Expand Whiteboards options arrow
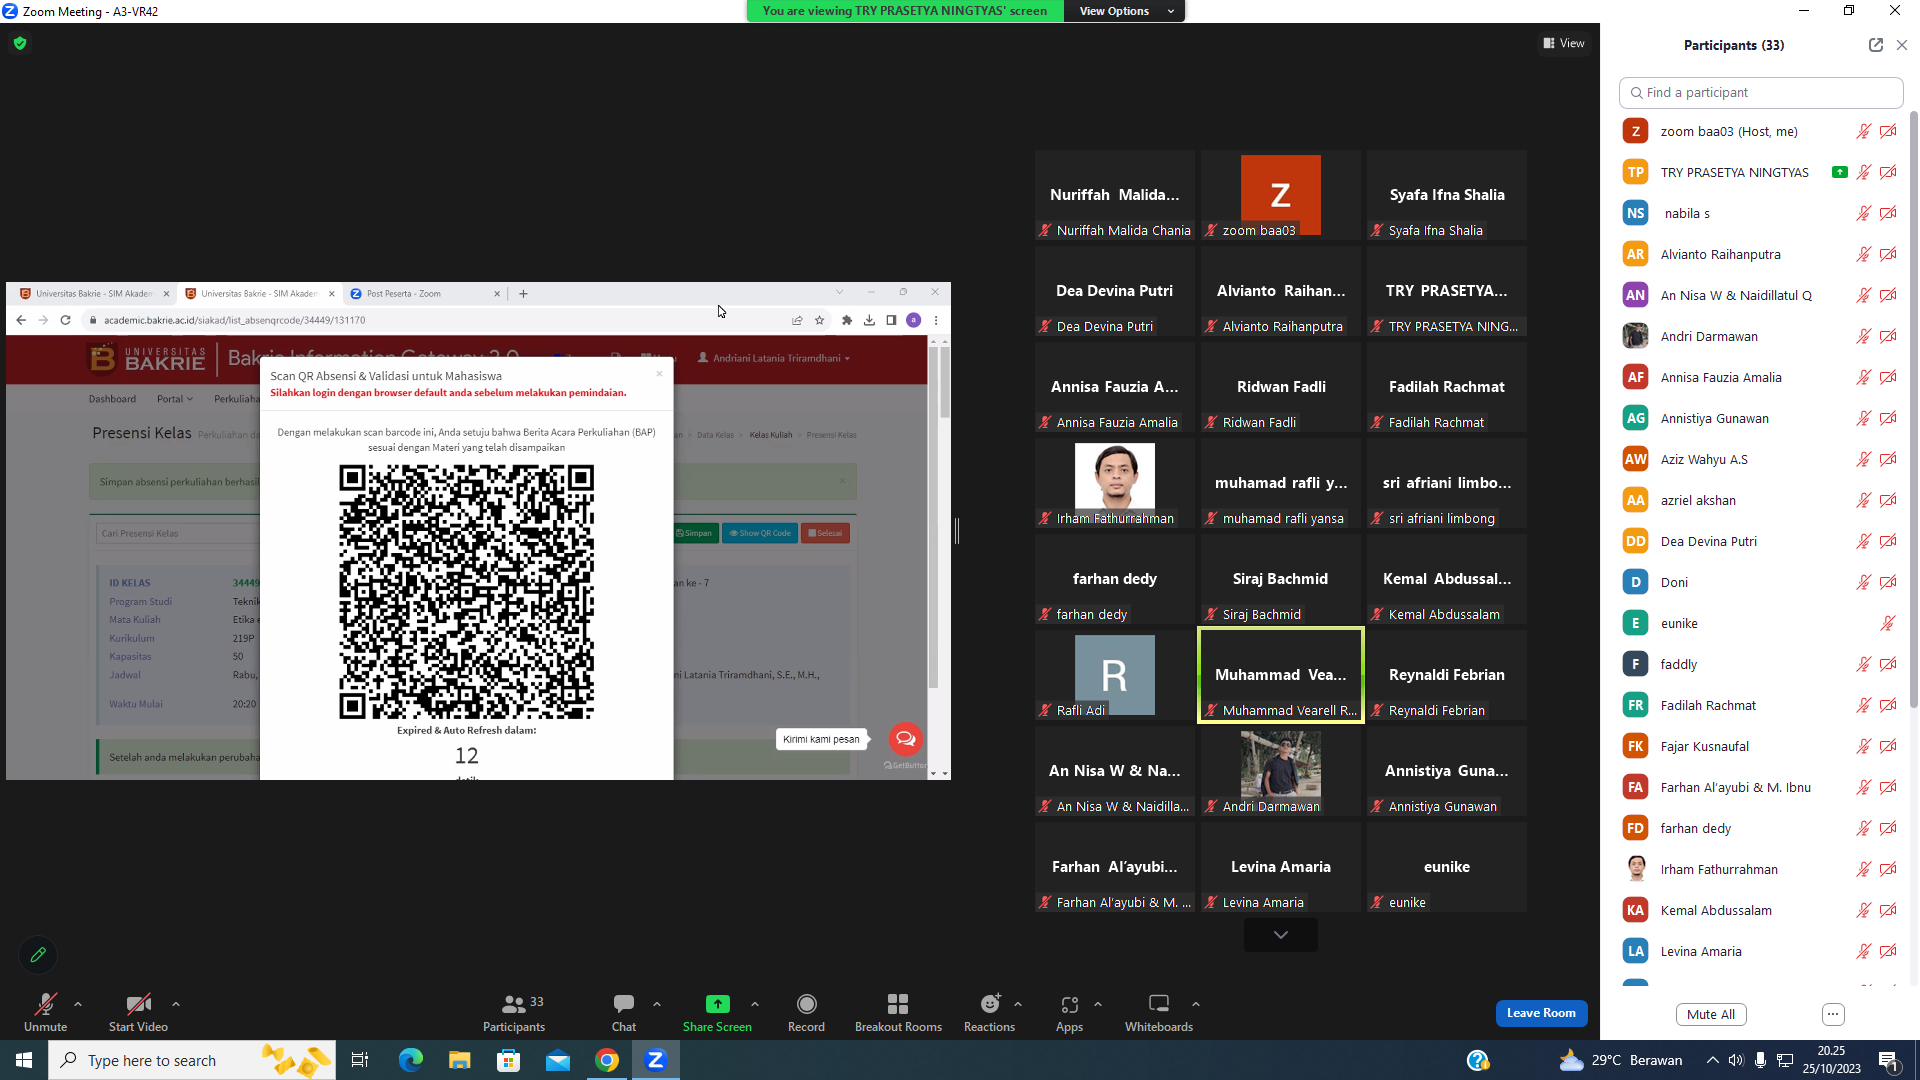The height and width of the screenshot is (1080, 1920). click(1196, 1004)
